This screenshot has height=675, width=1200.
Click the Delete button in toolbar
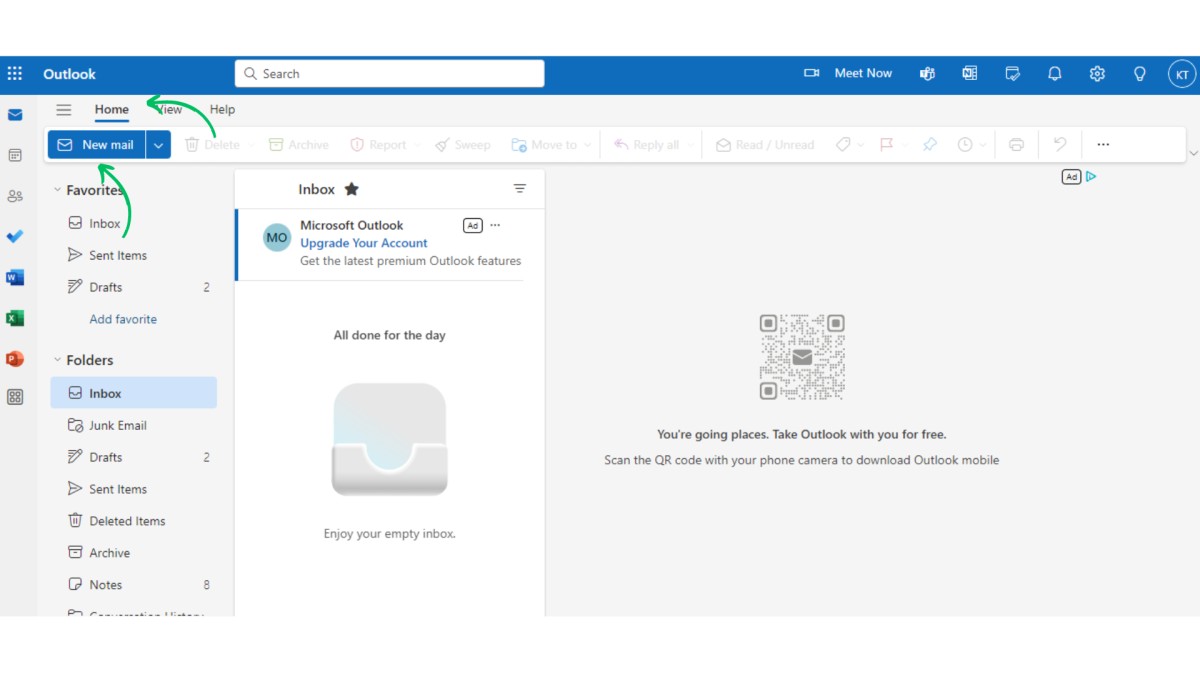pyautogui.click(x=213, y=145)
